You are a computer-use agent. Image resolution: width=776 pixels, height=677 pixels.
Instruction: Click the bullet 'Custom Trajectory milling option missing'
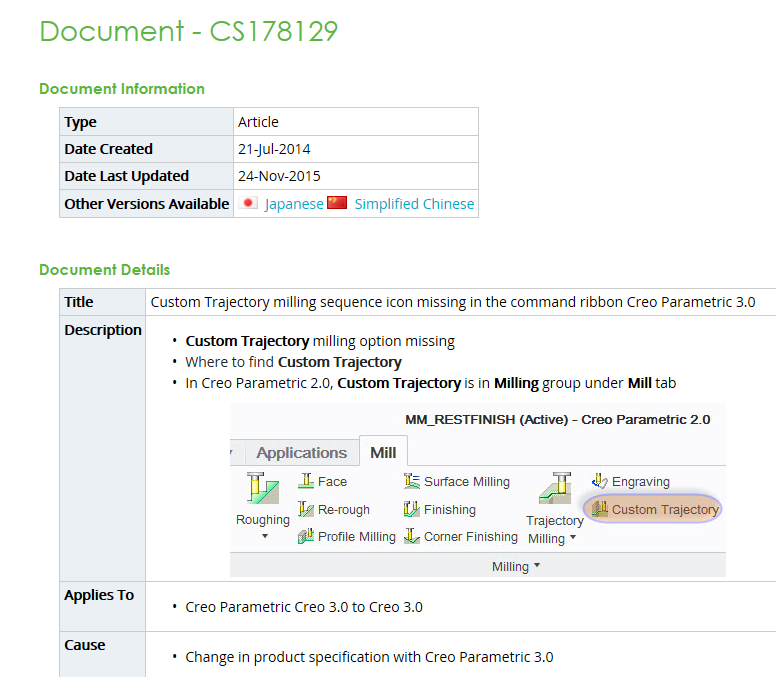(320, 341)
